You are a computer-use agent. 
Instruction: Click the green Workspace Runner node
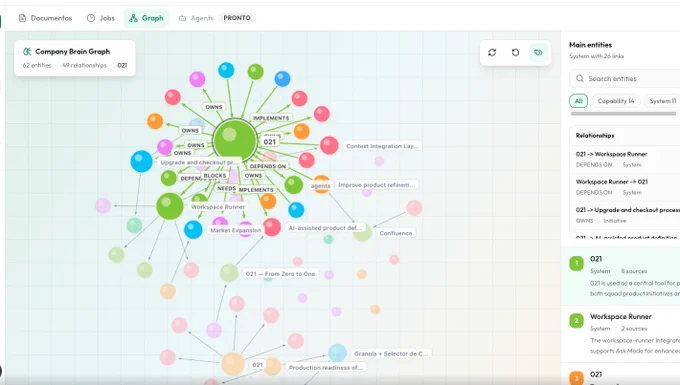[170, 206]
